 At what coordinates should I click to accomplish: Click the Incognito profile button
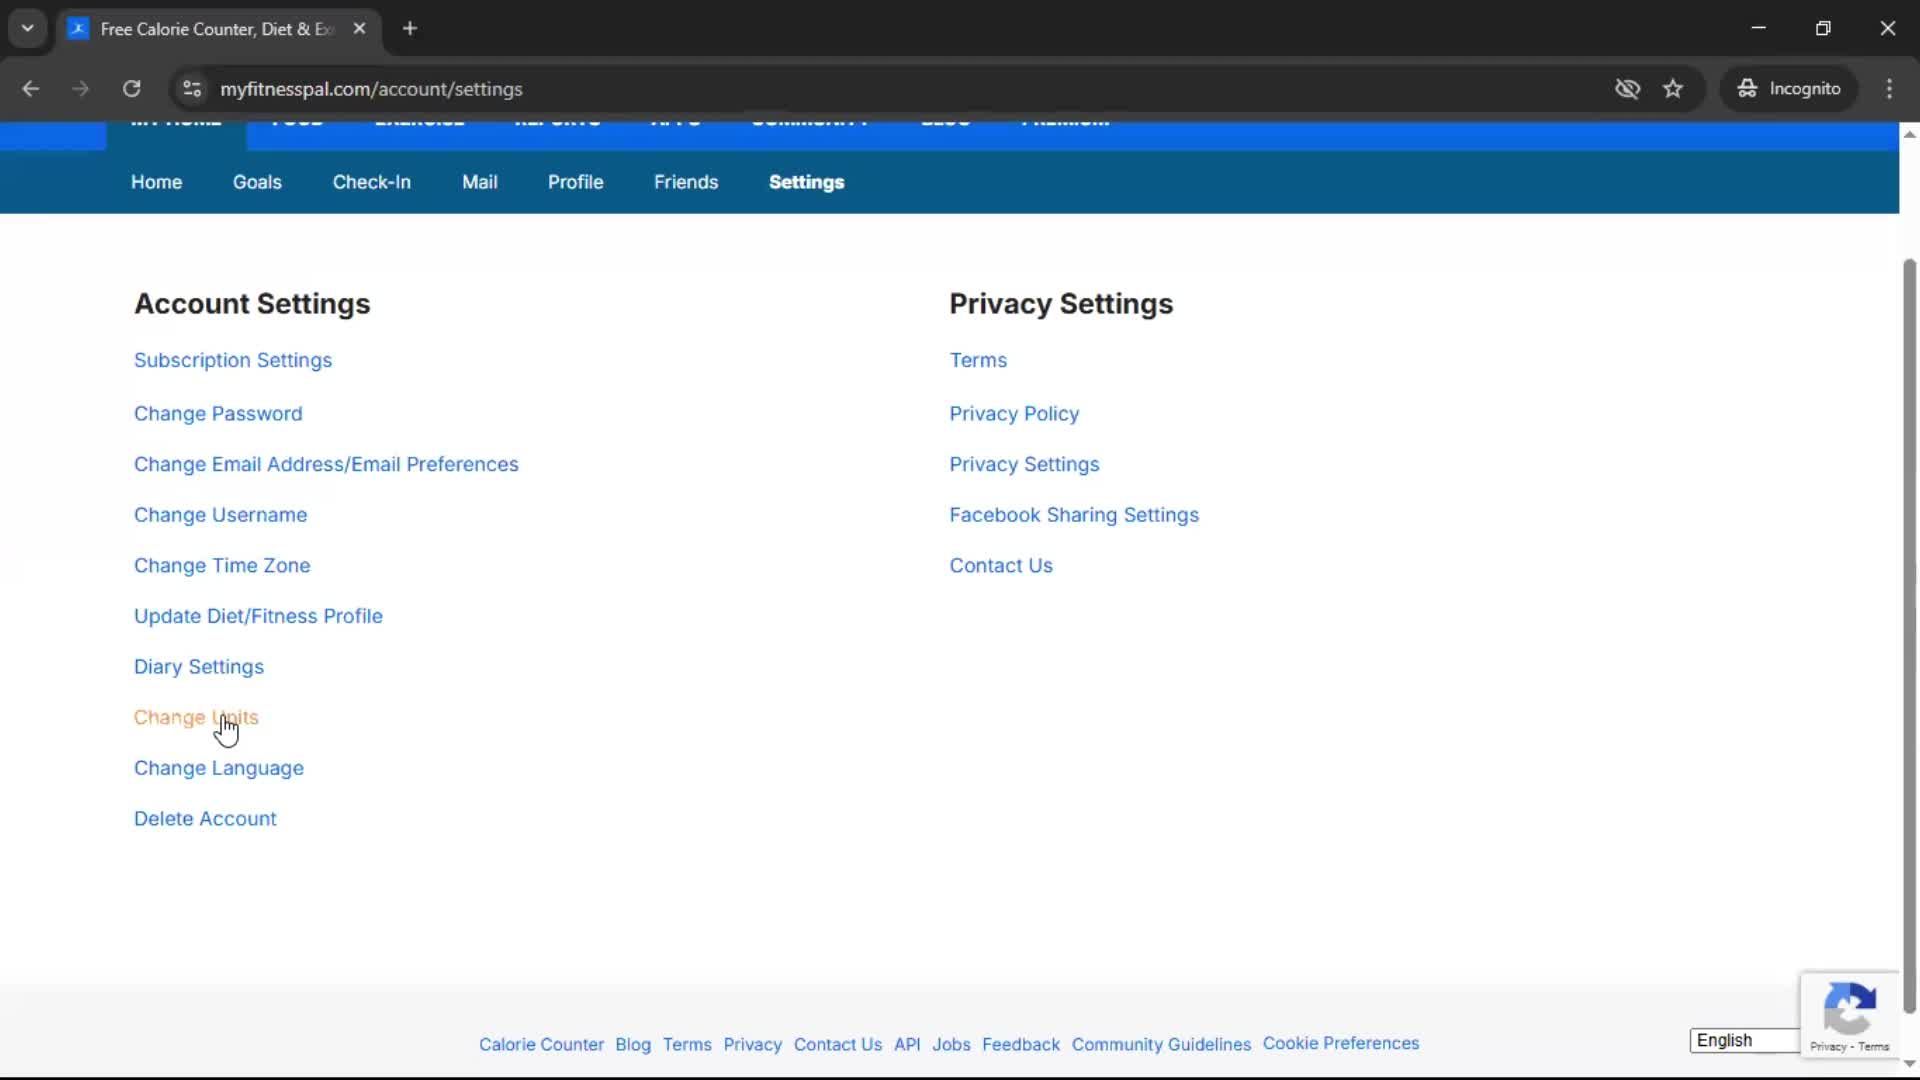click(x=1788, y=89)
